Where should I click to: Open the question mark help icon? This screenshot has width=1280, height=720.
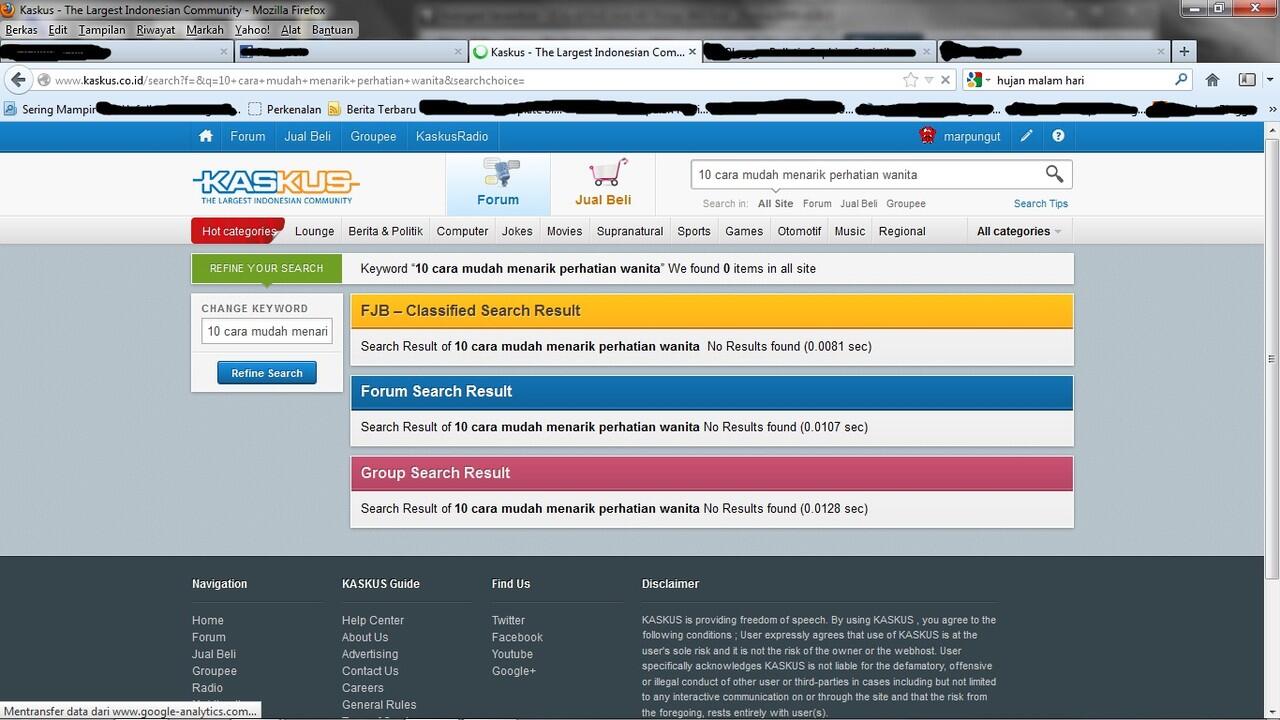point(1058,136)
